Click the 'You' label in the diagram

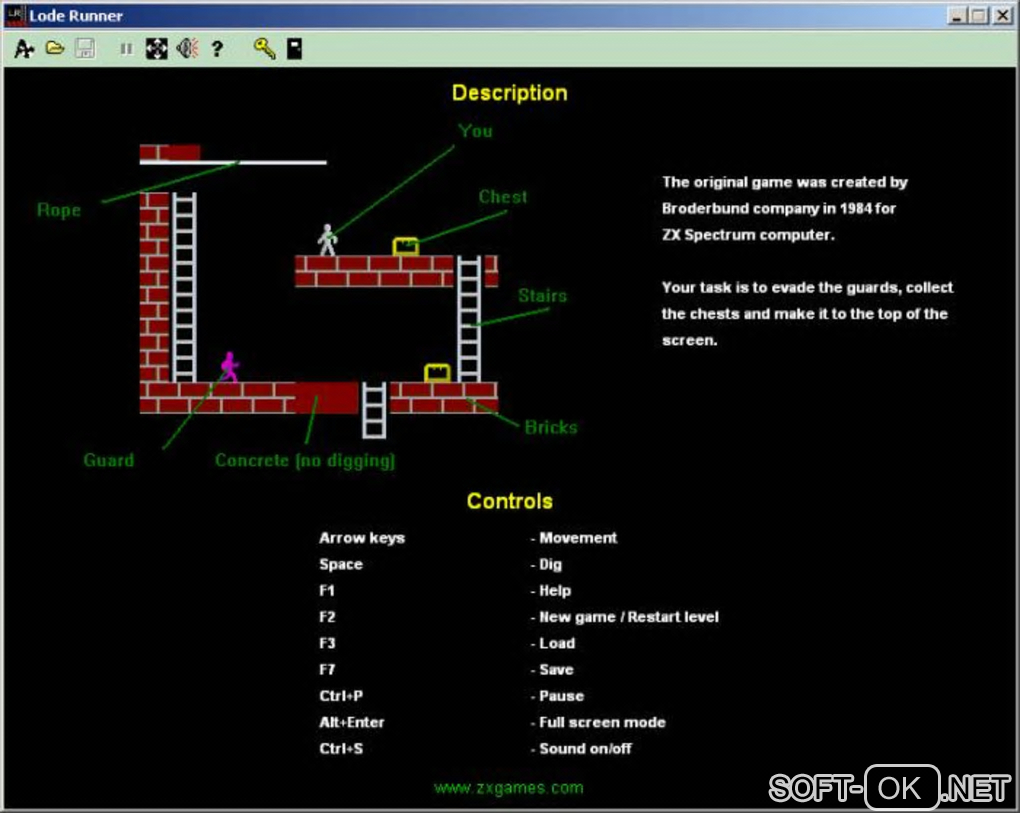coord(476,131)
